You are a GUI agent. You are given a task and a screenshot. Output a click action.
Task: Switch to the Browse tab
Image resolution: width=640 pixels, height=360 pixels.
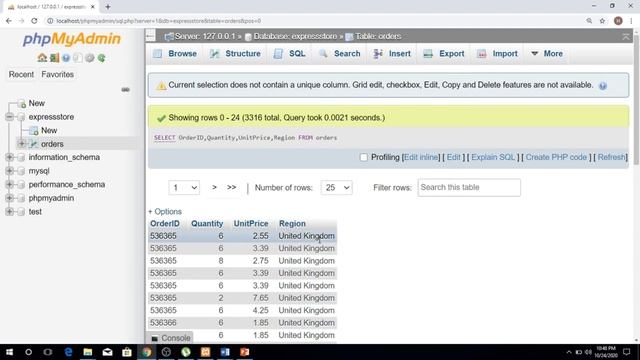pos(175,53)
